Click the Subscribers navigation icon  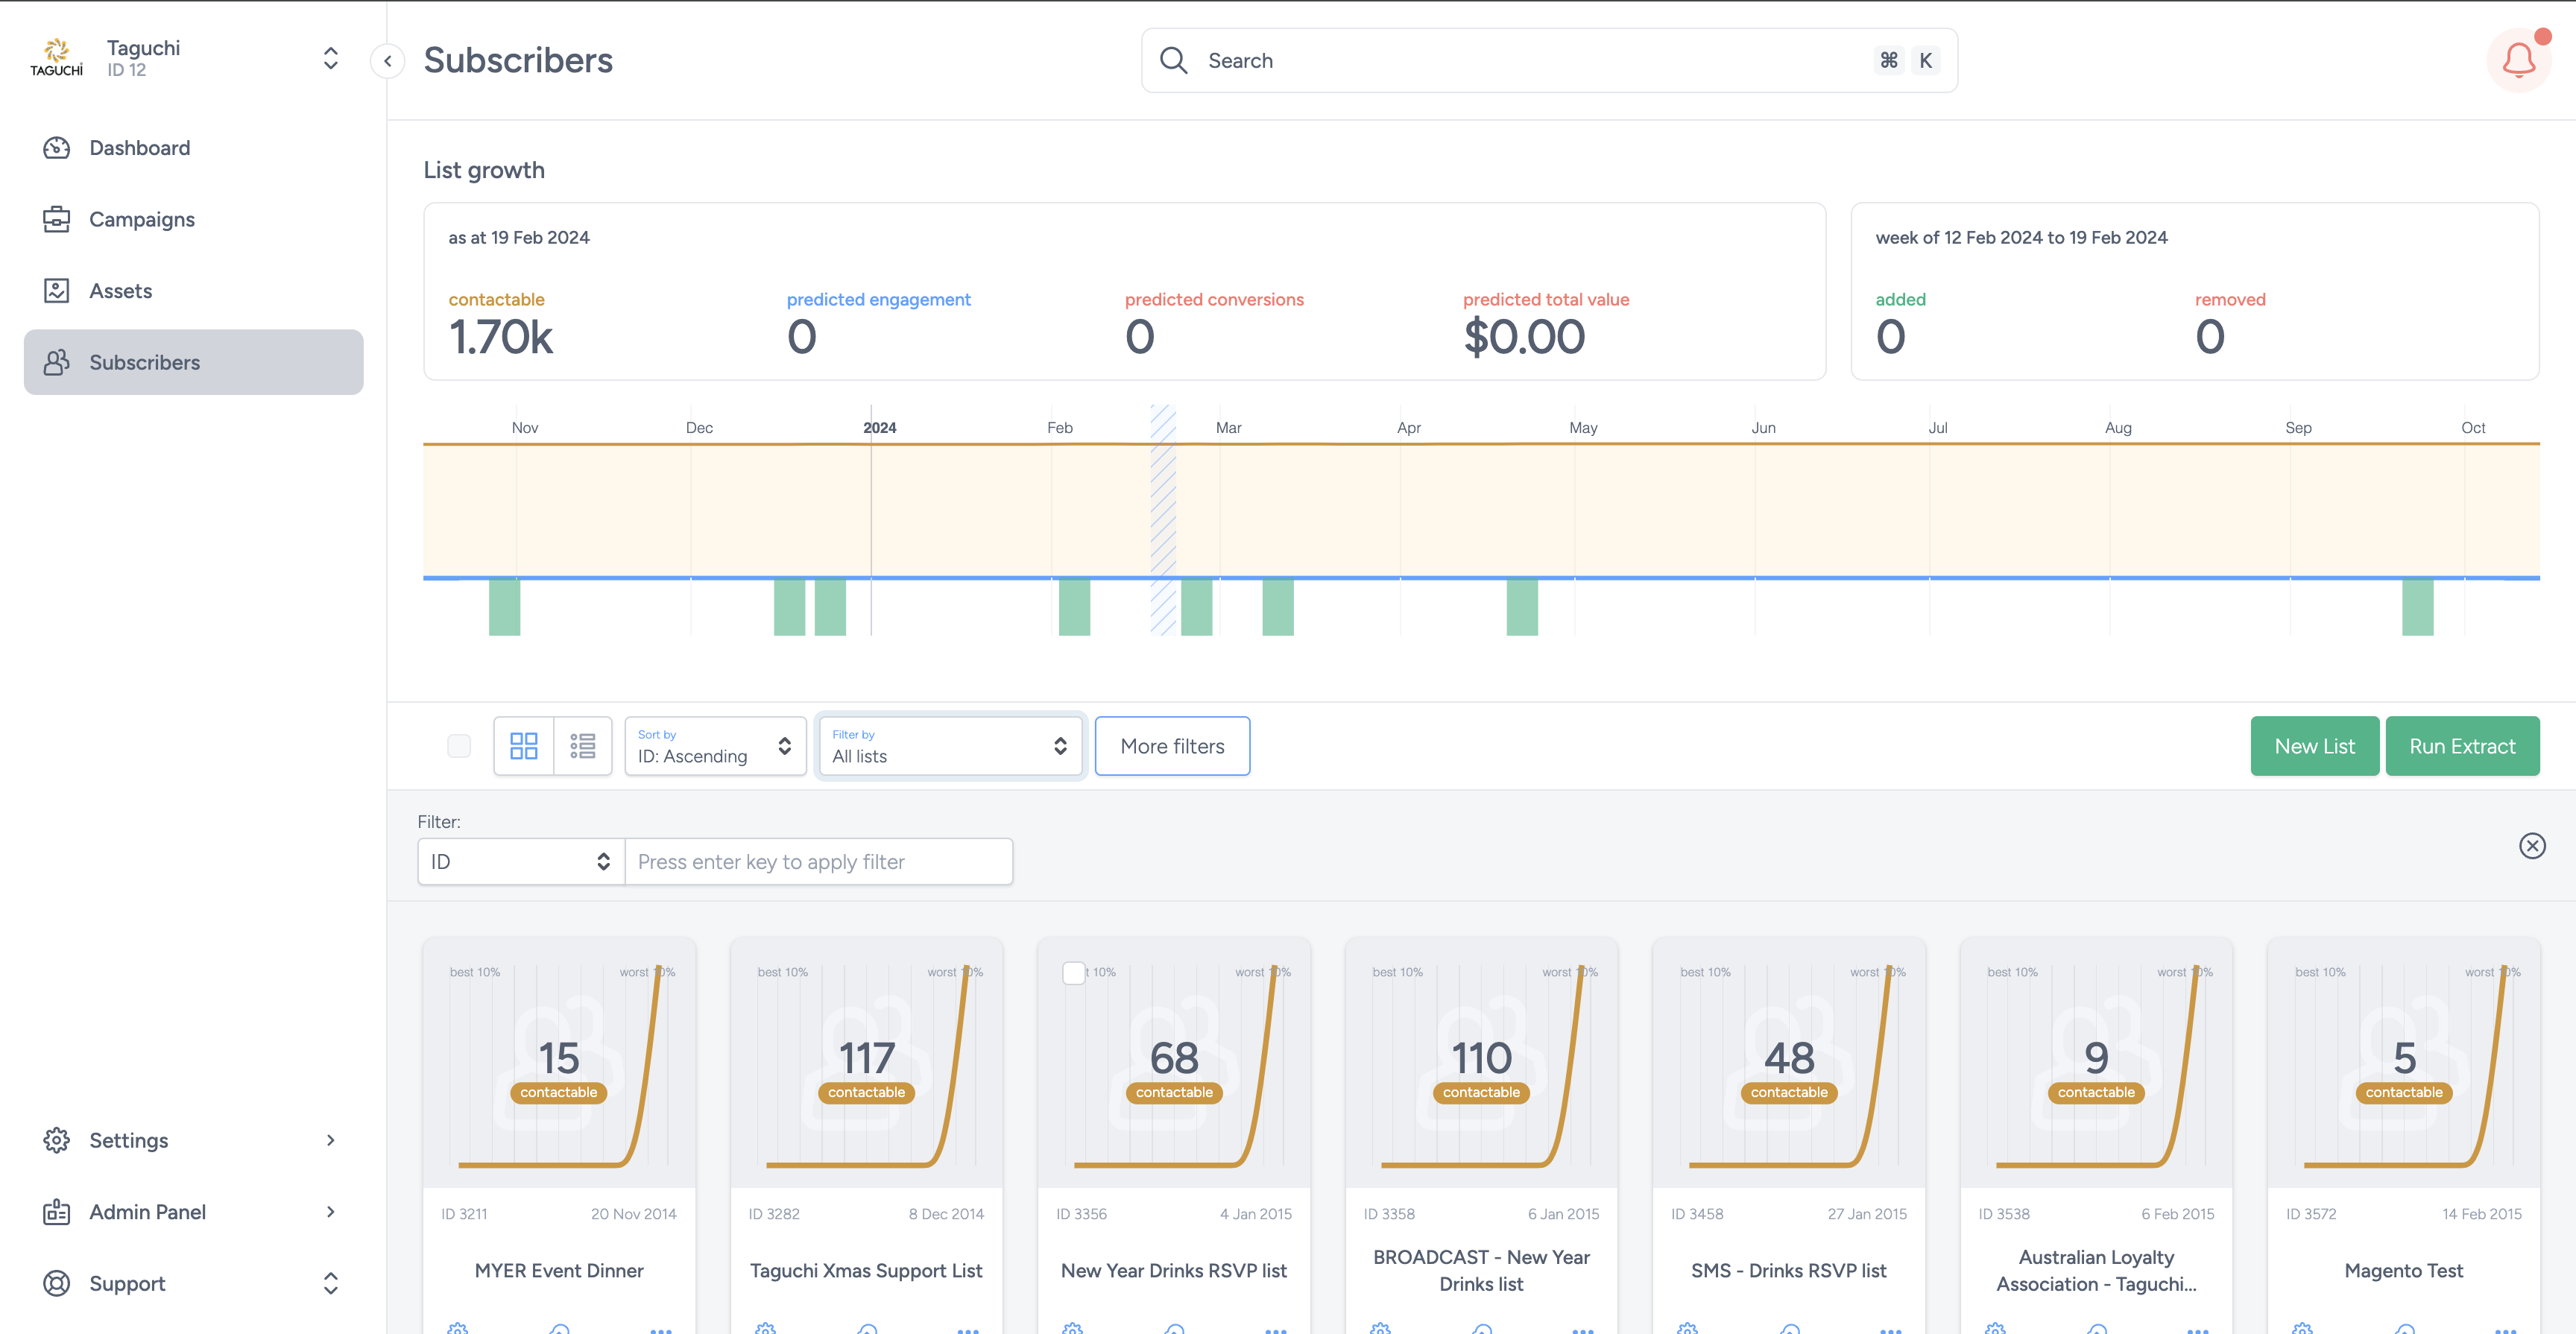point(56,362)
